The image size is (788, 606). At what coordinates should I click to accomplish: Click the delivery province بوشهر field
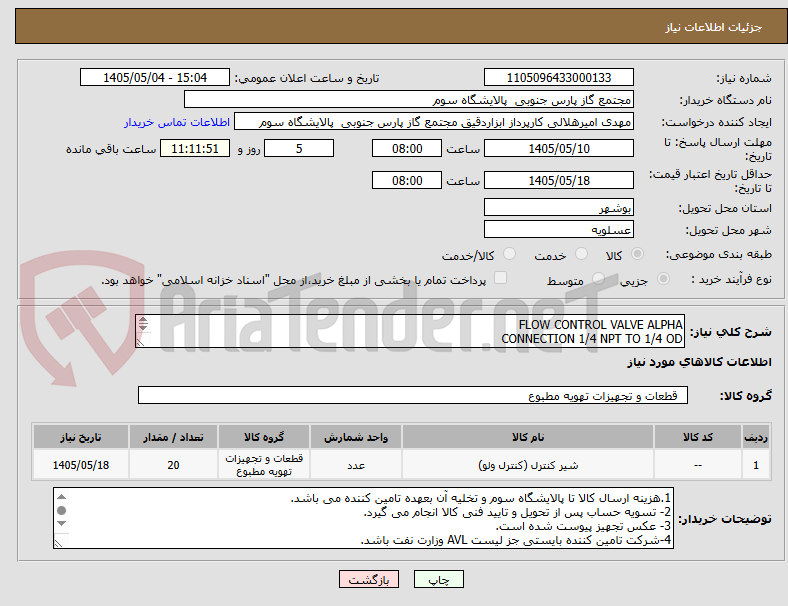[559, 208]
